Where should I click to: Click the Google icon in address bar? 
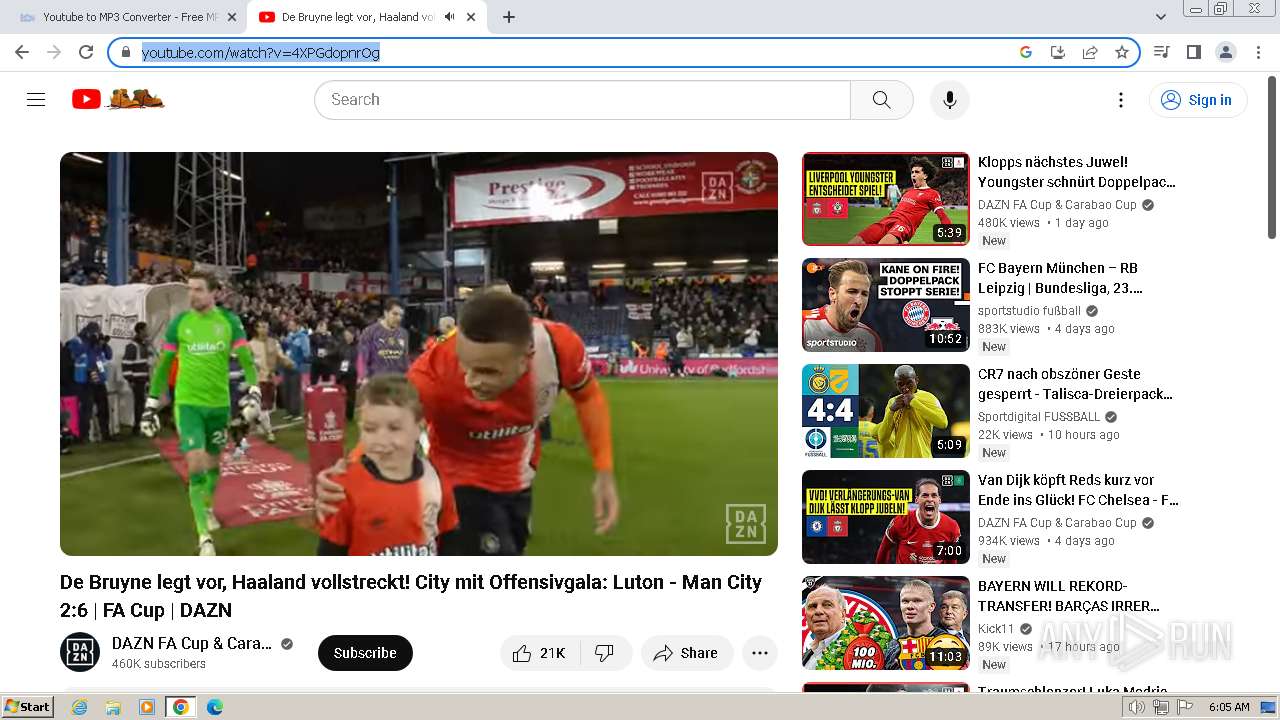pyautogui.click(x=1025, y=52)
